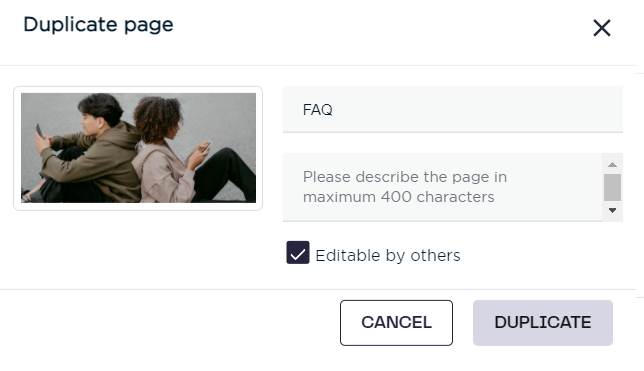Click the white border frame around preview image
This screenshot has height=371, width=644.
138,90
